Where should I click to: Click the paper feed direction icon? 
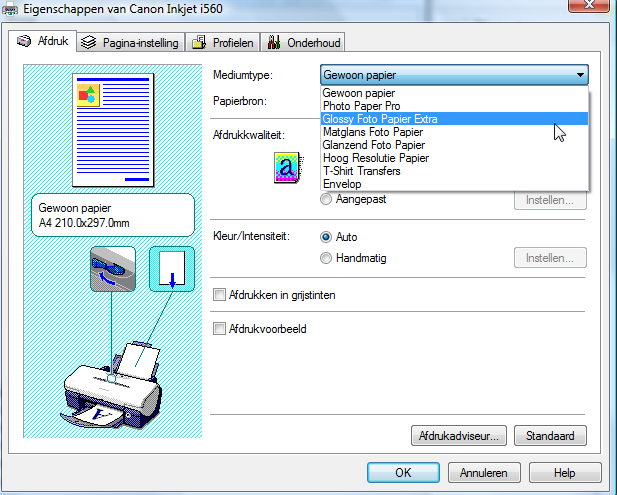click(170, 269)
